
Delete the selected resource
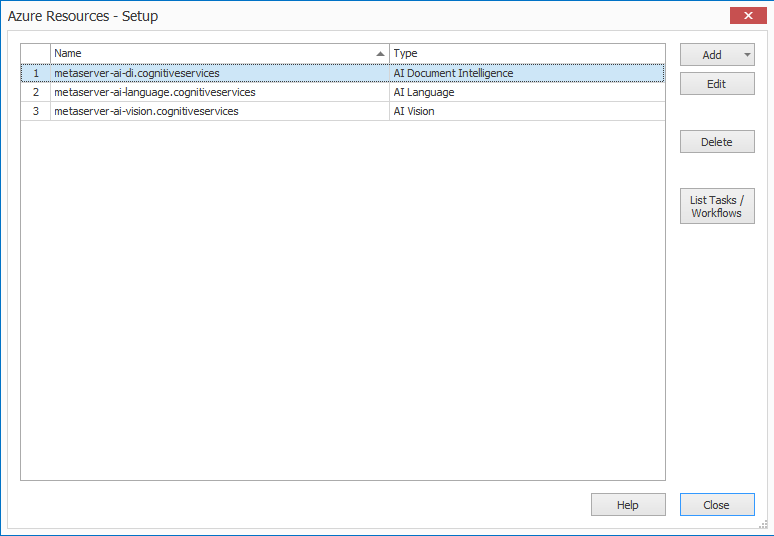717,142
